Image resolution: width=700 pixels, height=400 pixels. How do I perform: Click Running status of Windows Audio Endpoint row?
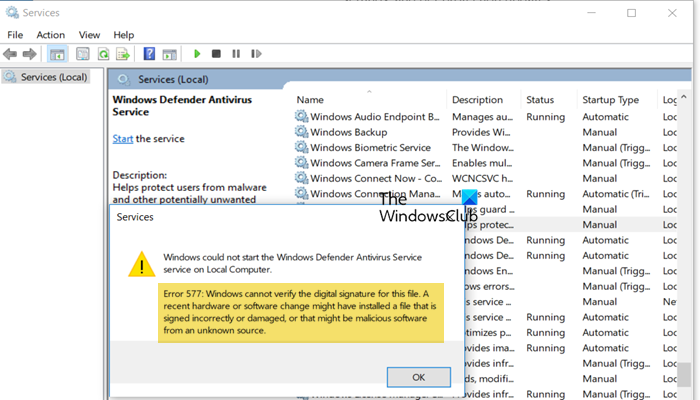546,117
